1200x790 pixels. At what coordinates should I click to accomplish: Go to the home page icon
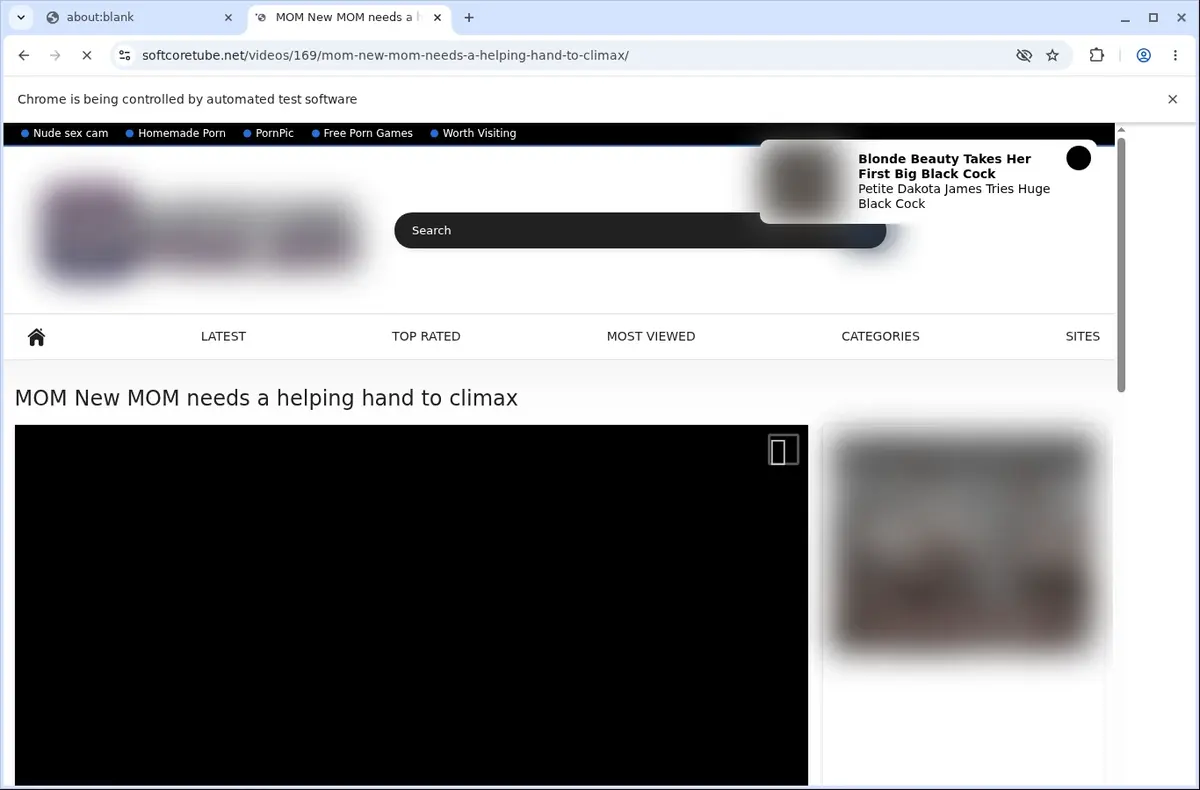tap(37, 337)
